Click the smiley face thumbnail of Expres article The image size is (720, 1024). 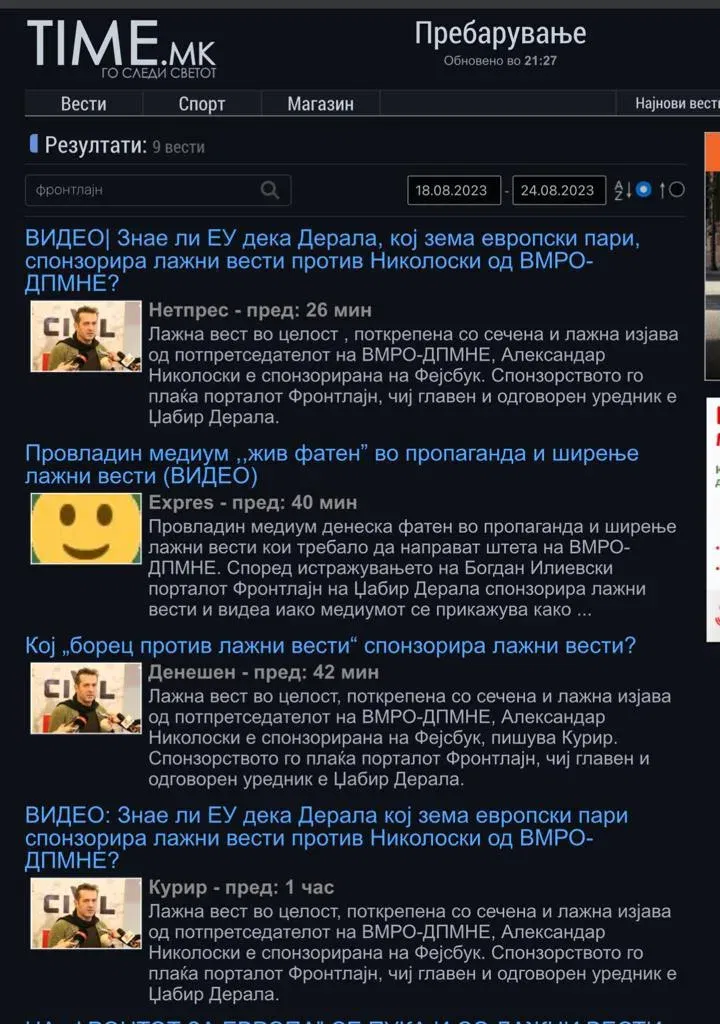(86, 528)
